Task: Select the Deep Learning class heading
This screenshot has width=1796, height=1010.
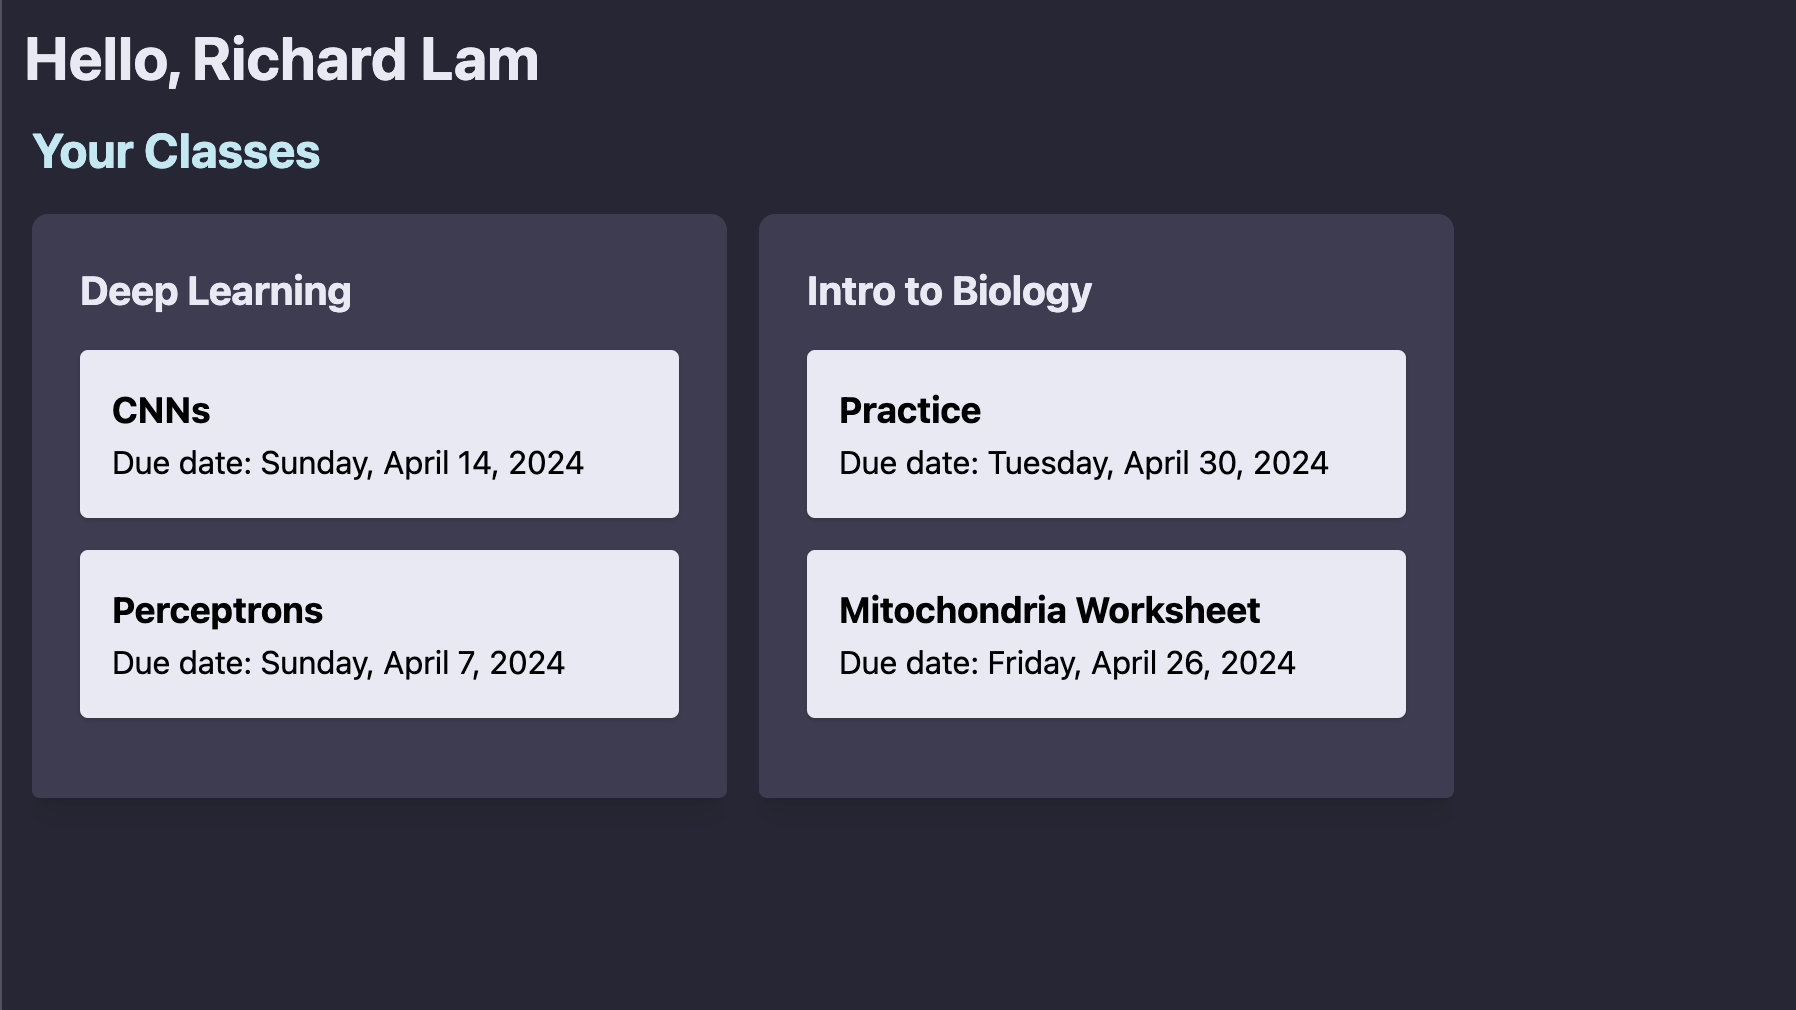Action: [x=216, y=292]
